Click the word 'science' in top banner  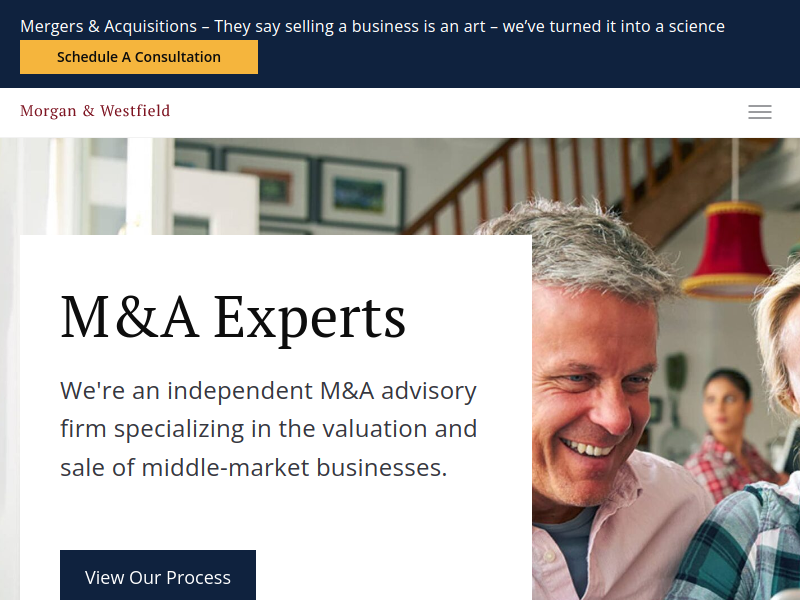click(x=696, y=26)
